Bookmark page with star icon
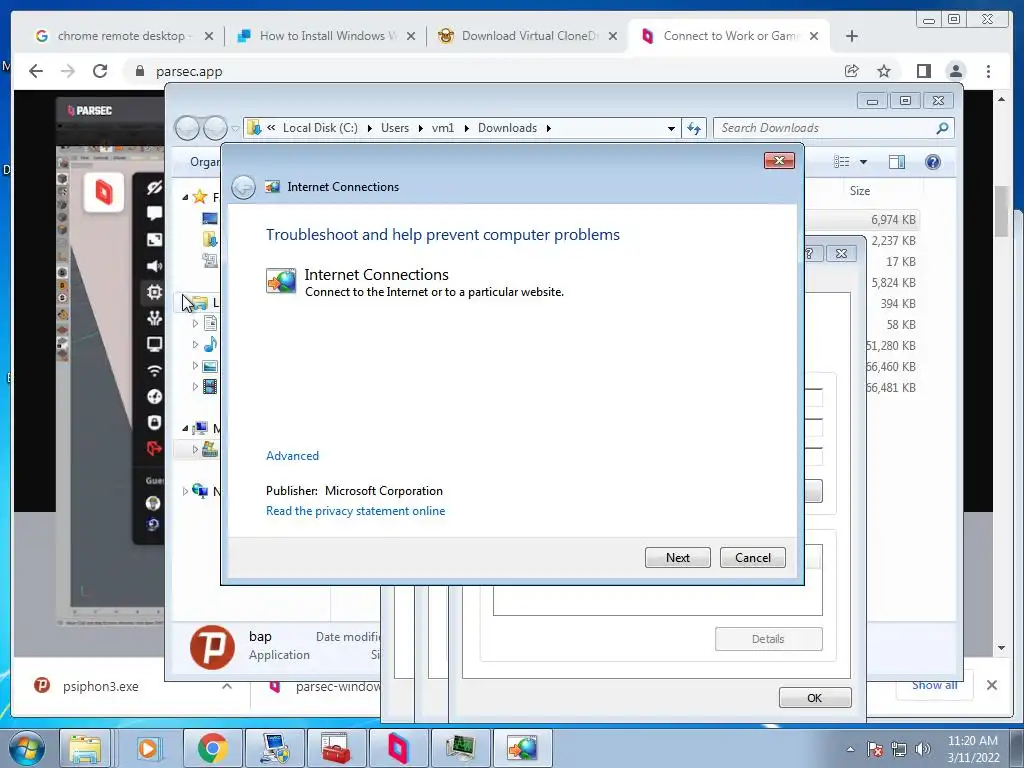Screen dimensions: 1024x768 [x=884, y=71]
